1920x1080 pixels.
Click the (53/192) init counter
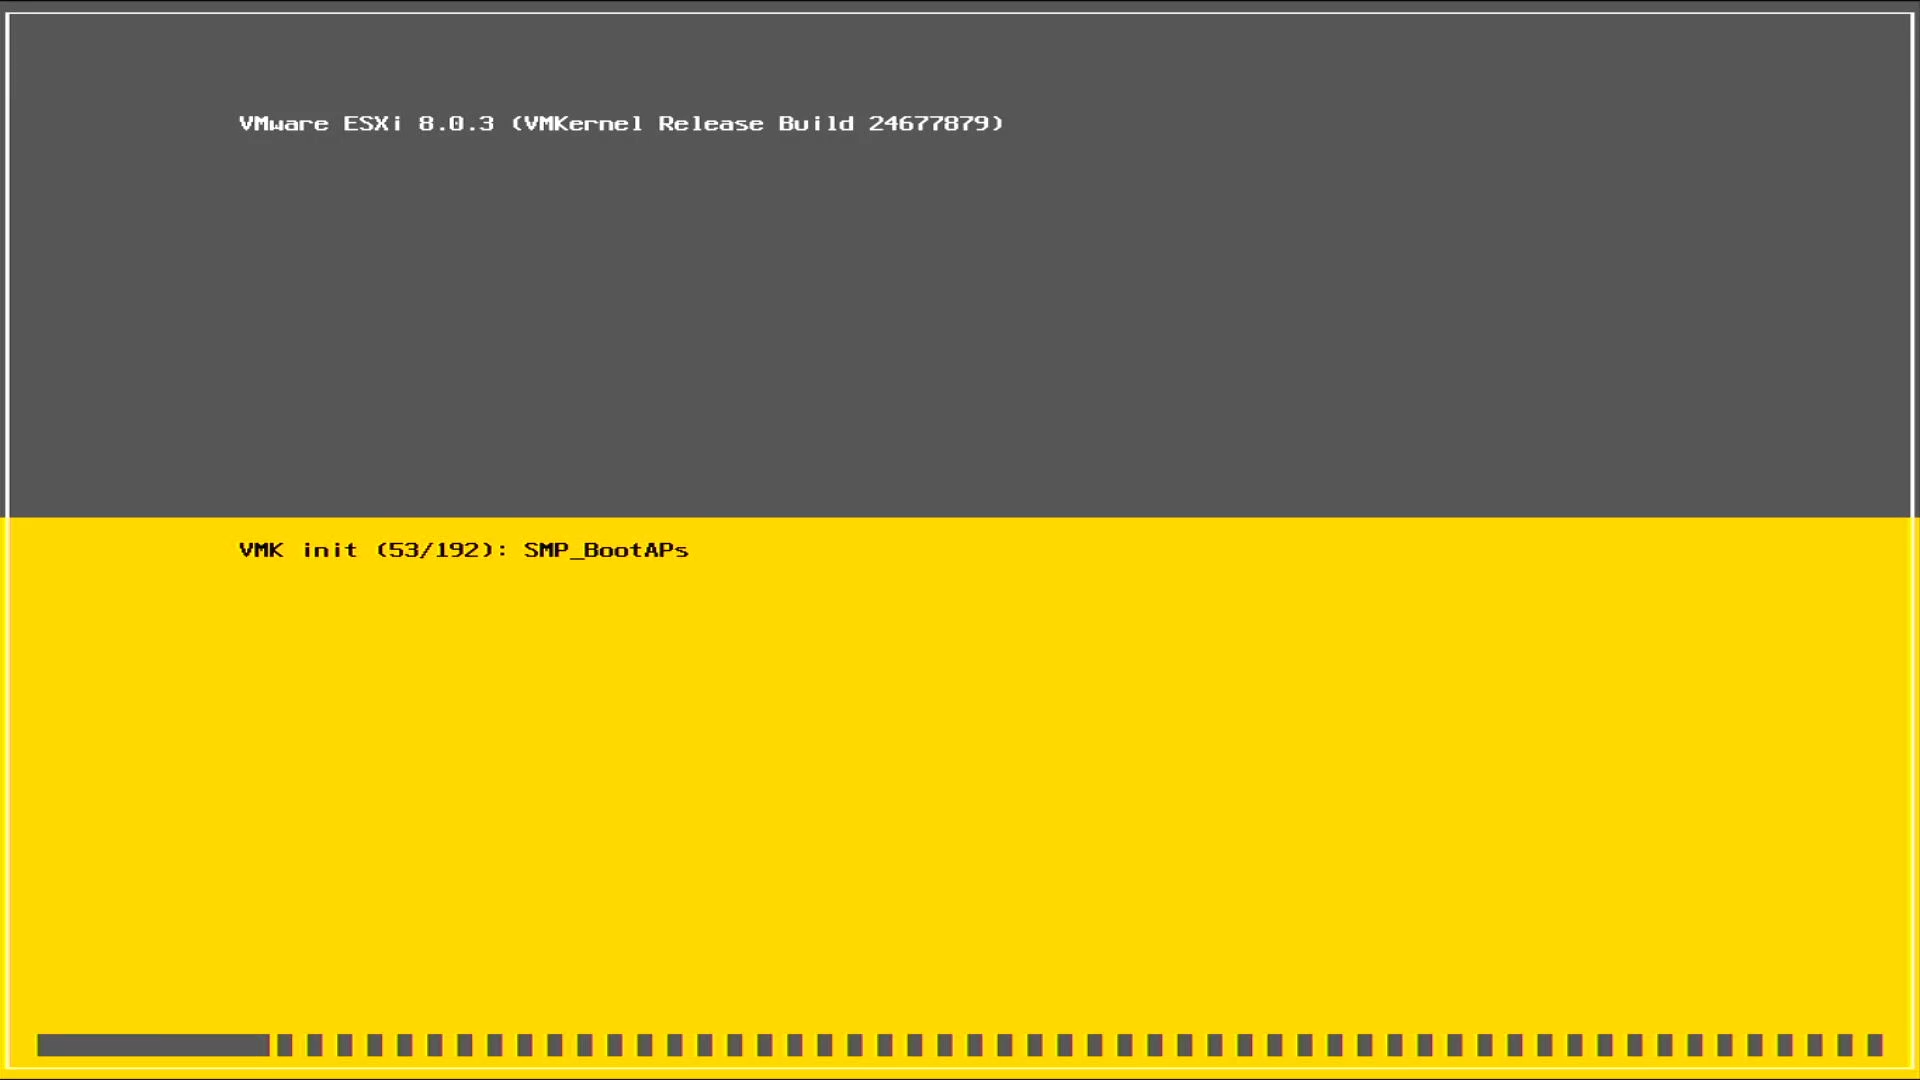click(x=434, y=550)
